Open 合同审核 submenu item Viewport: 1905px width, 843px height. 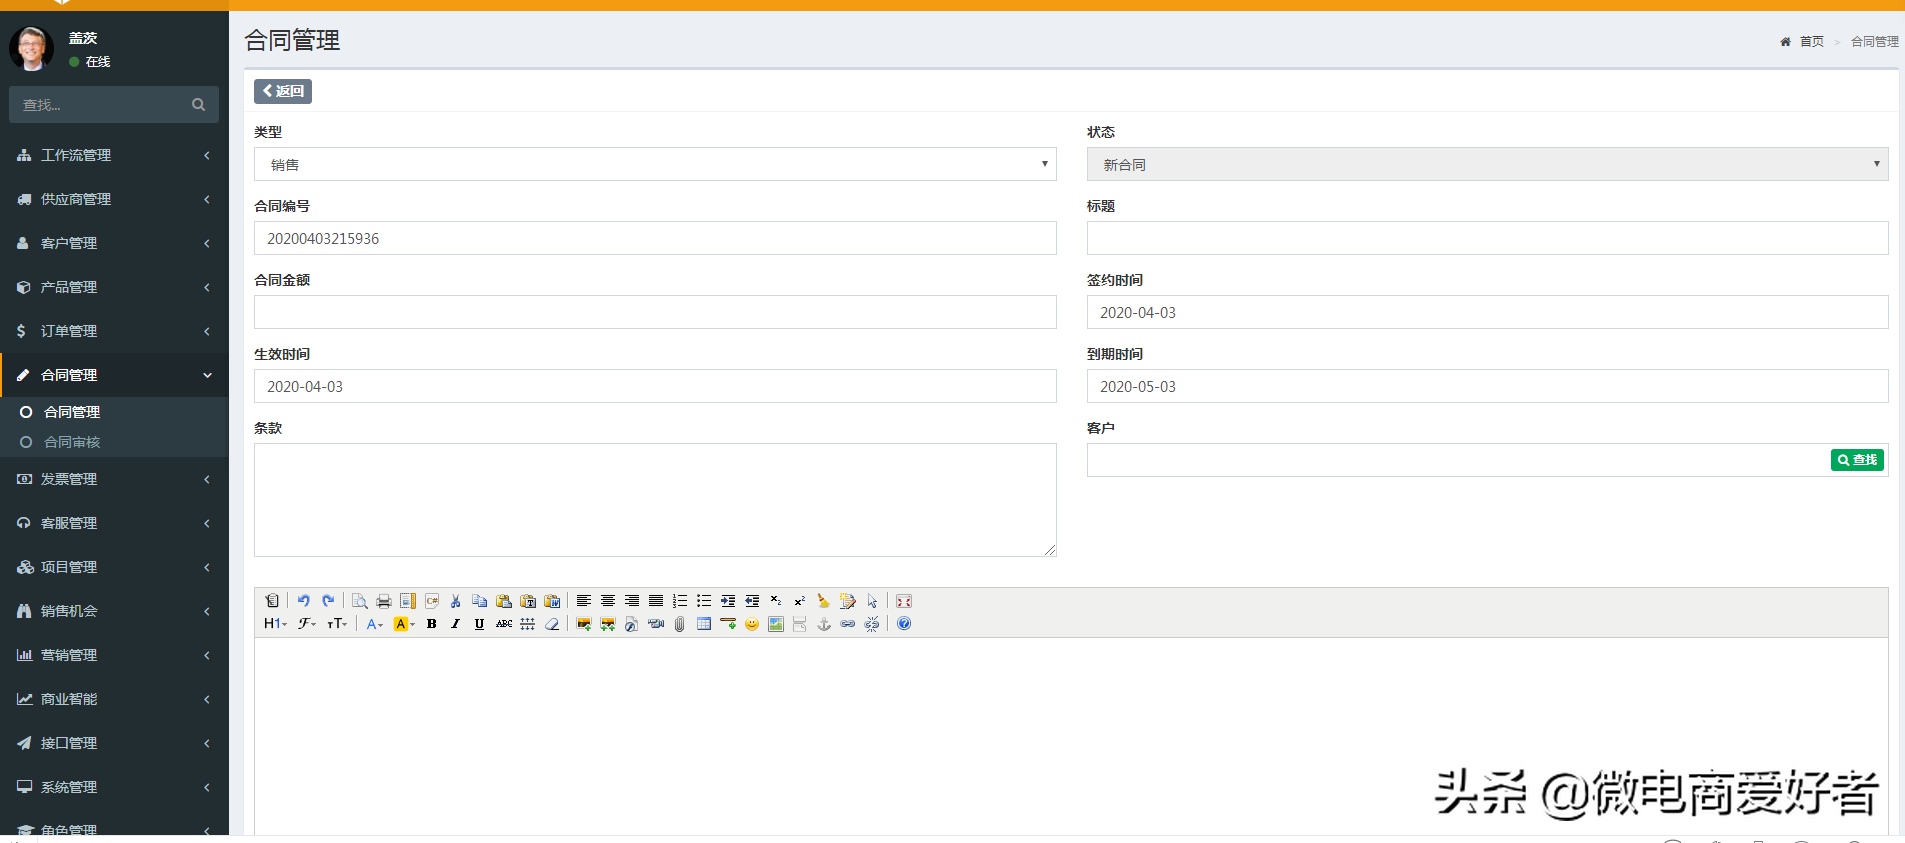72,442
